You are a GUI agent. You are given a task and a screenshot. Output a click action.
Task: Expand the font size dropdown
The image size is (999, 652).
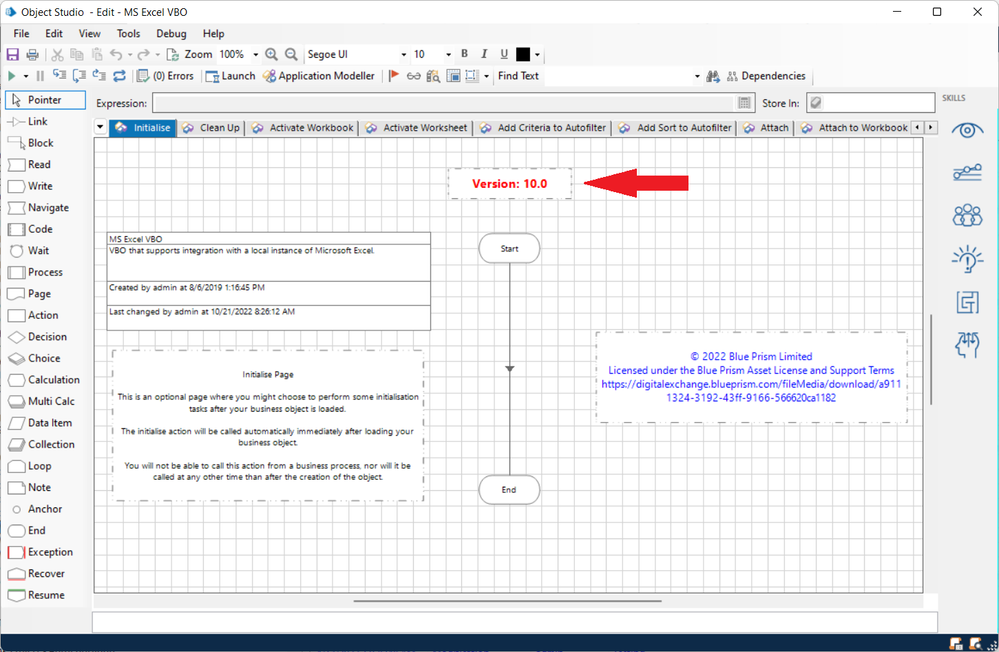click(x=446, y=55)
